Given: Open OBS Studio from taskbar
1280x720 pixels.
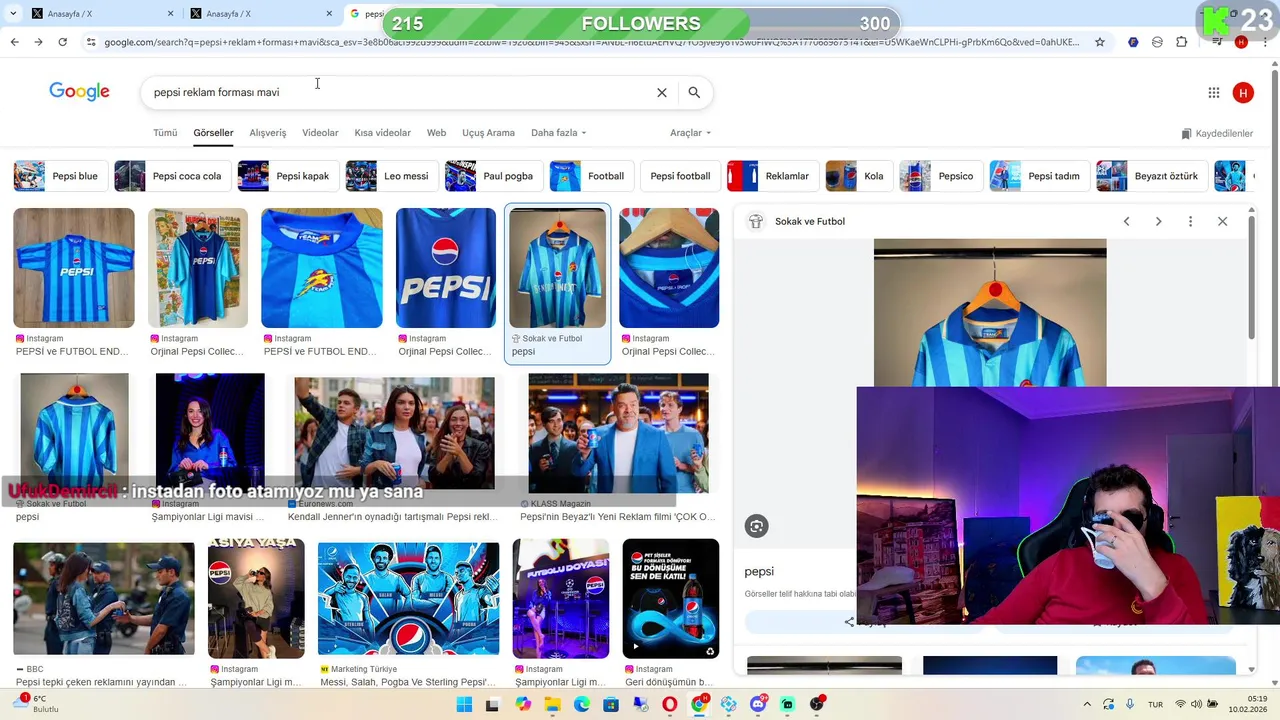Looking at the screenshot, I should point(817,705).
